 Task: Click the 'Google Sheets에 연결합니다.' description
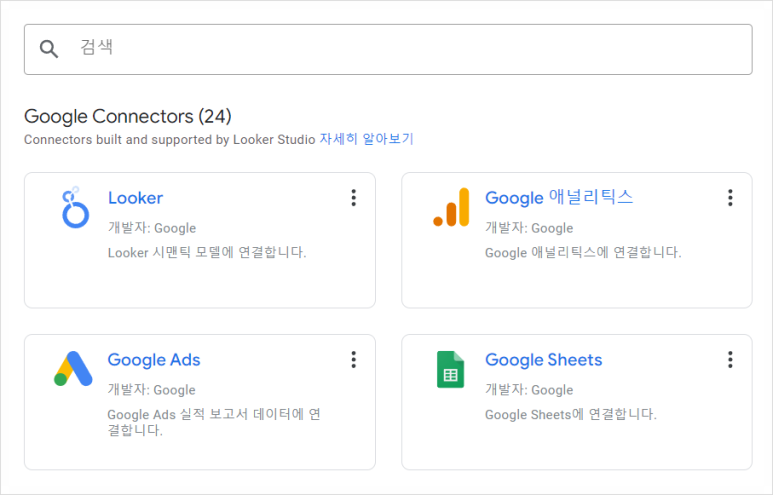571,414
